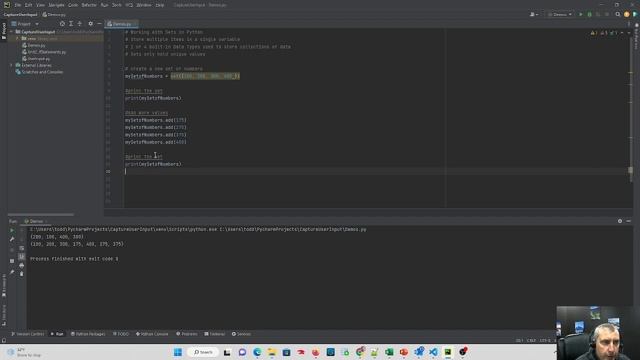640x360 pixels.
Task: Click the Search Everywhere magnifier icon
Action: 618,14
